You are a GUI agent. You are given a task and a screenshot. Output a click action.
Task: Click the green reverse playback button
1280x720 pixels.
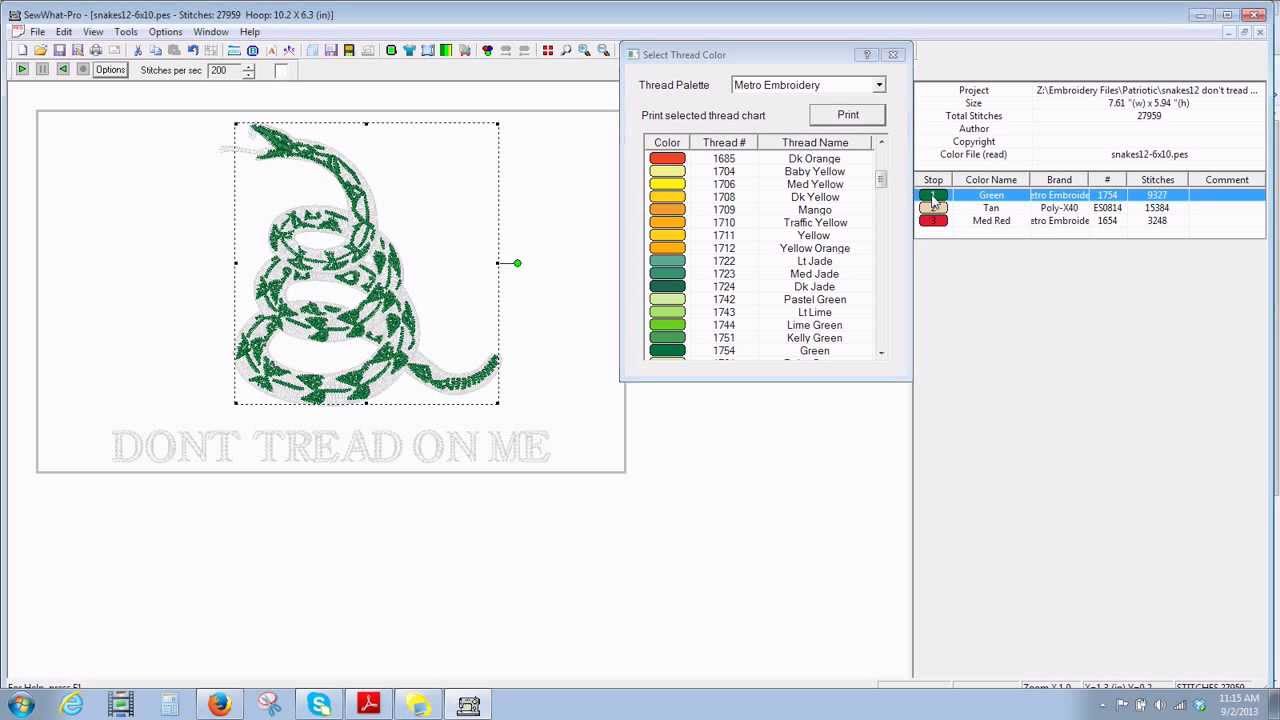pos(62,70)
